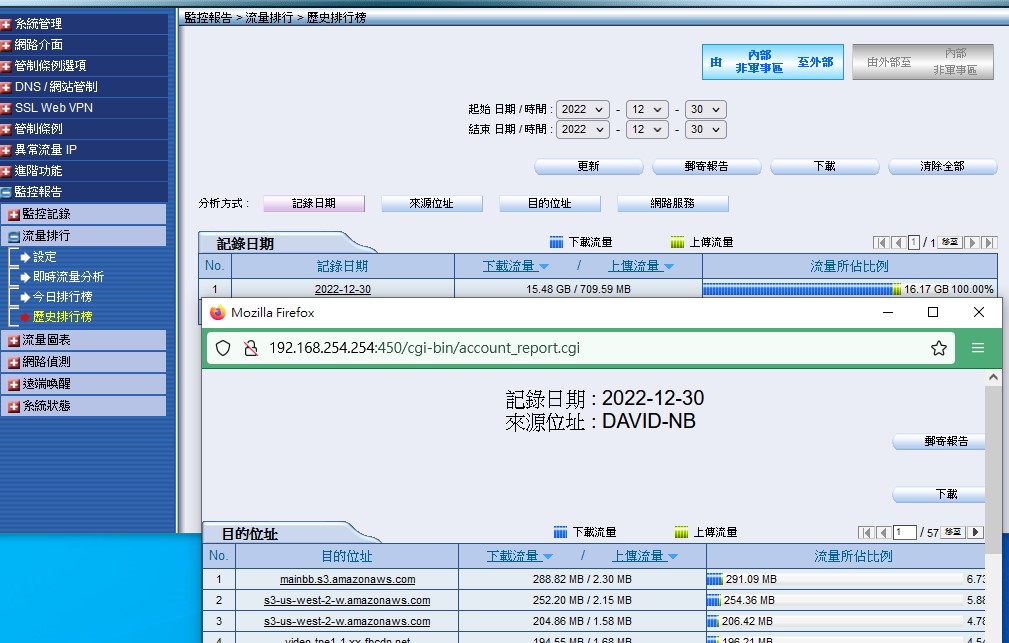Click the 更新 button
This screenshot has height=643, width=1009.
pyautogui.click(x=588, y=166)
